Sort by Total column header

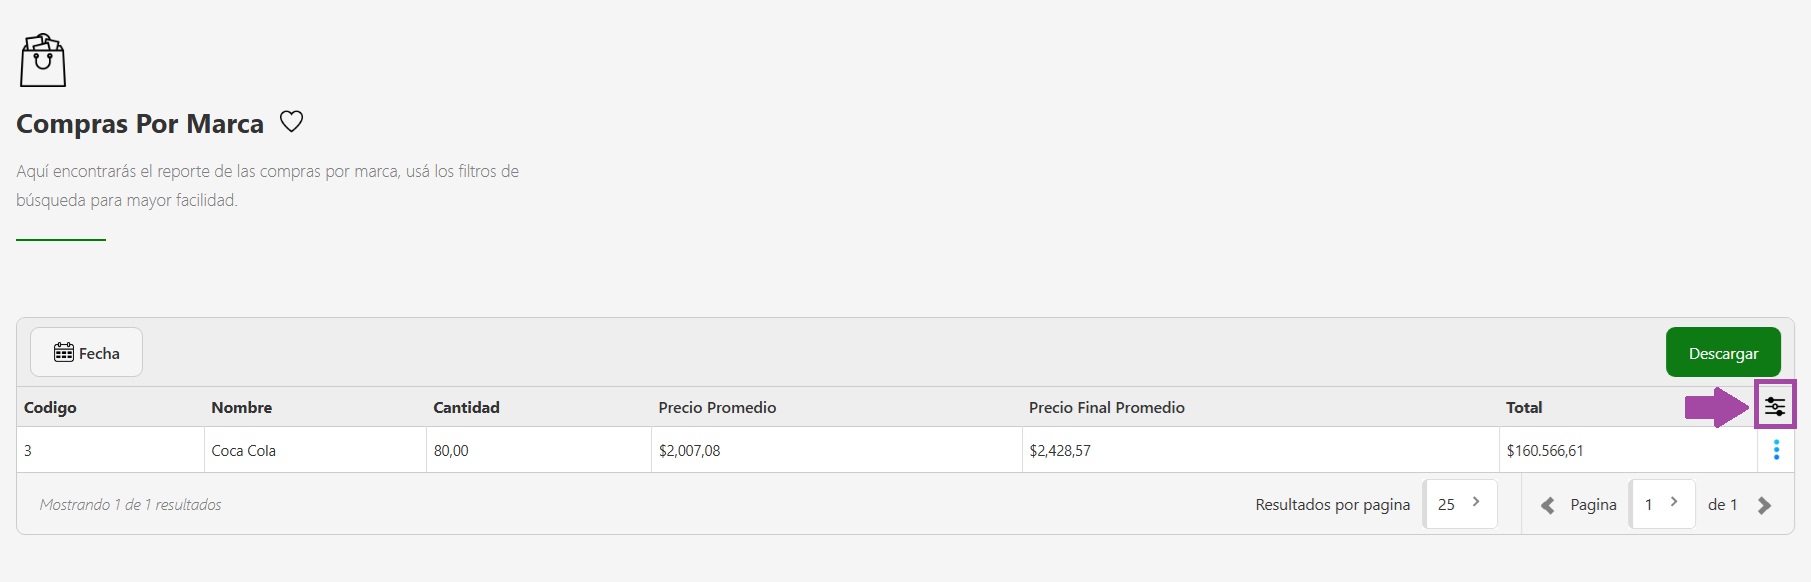[1524, 407]
